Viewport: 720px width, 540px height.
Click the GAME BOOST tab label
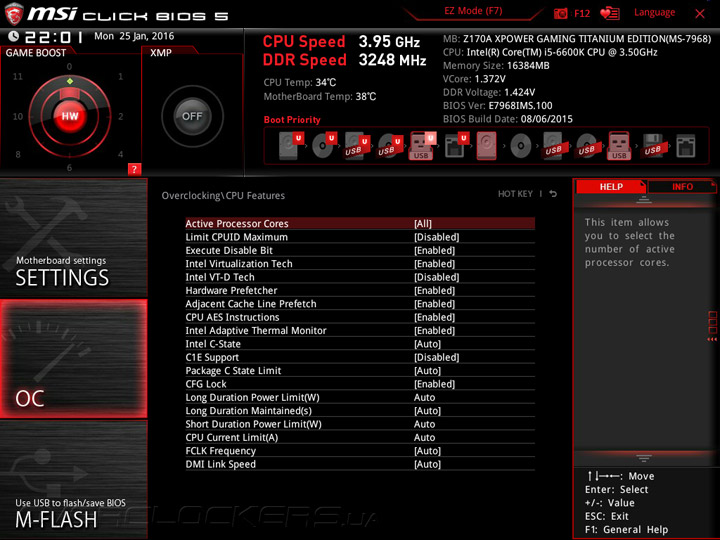[x=36, y=53]
